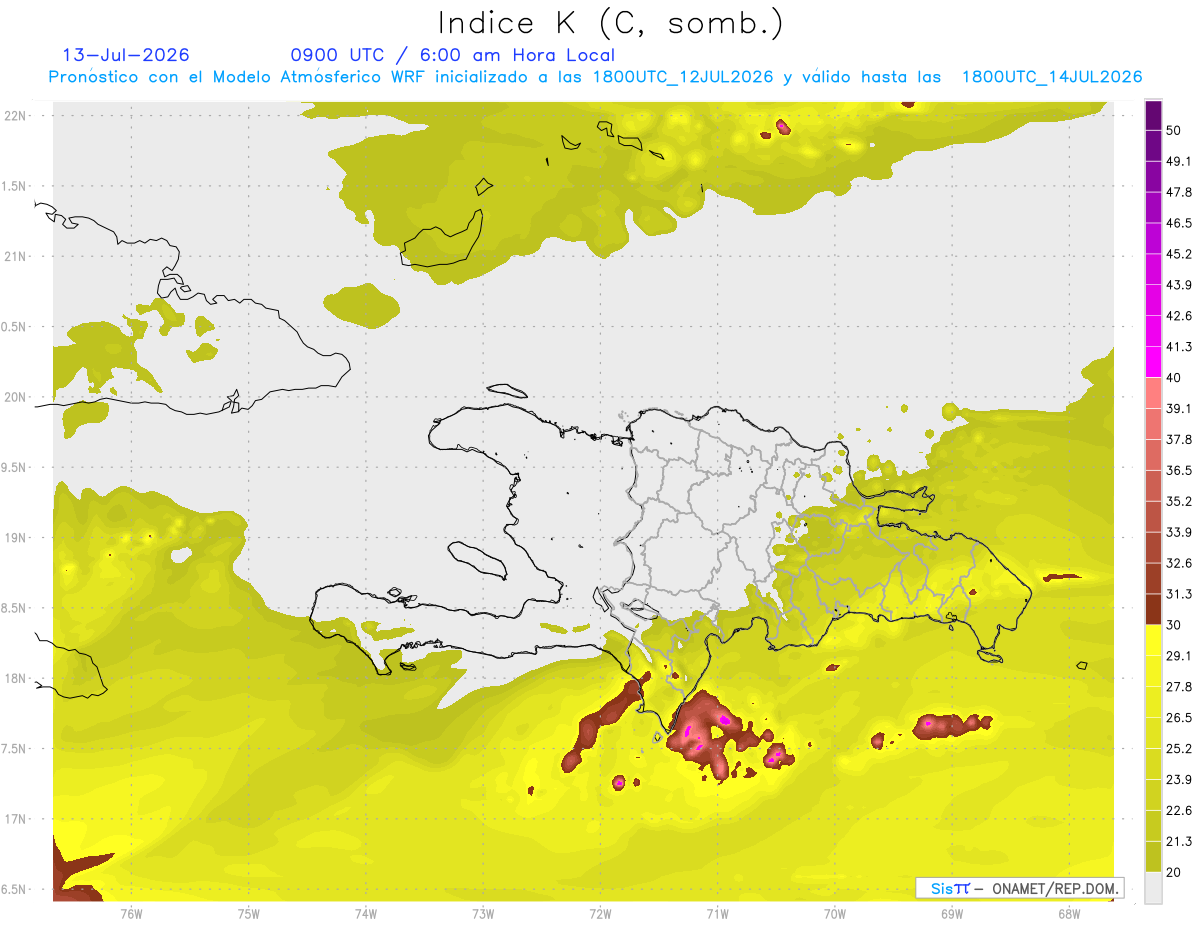Pick the gray colorbar segment below 20
This screenshot has width=1200, height=927.
(x=1153, y=888)
